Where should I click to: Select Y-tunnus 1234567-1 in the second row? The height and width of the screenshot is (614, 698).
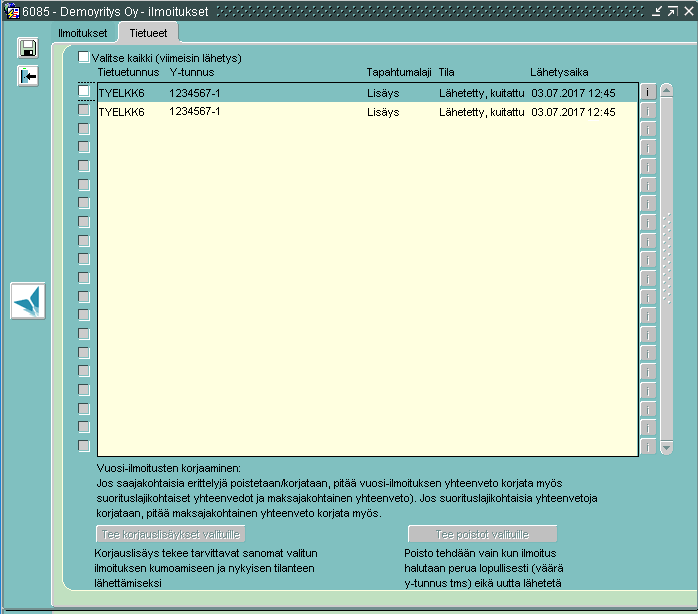point(195,111)
